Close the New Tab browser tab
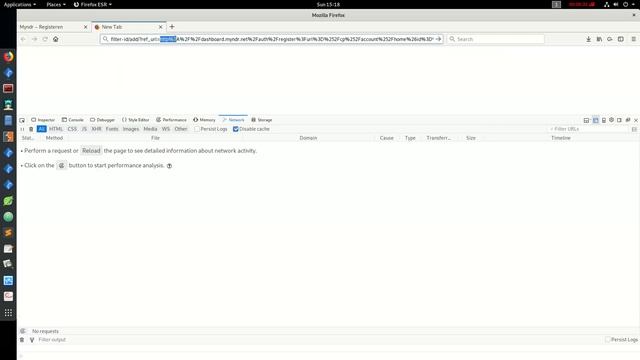This screenshot has width=640, height=360. 160,27
